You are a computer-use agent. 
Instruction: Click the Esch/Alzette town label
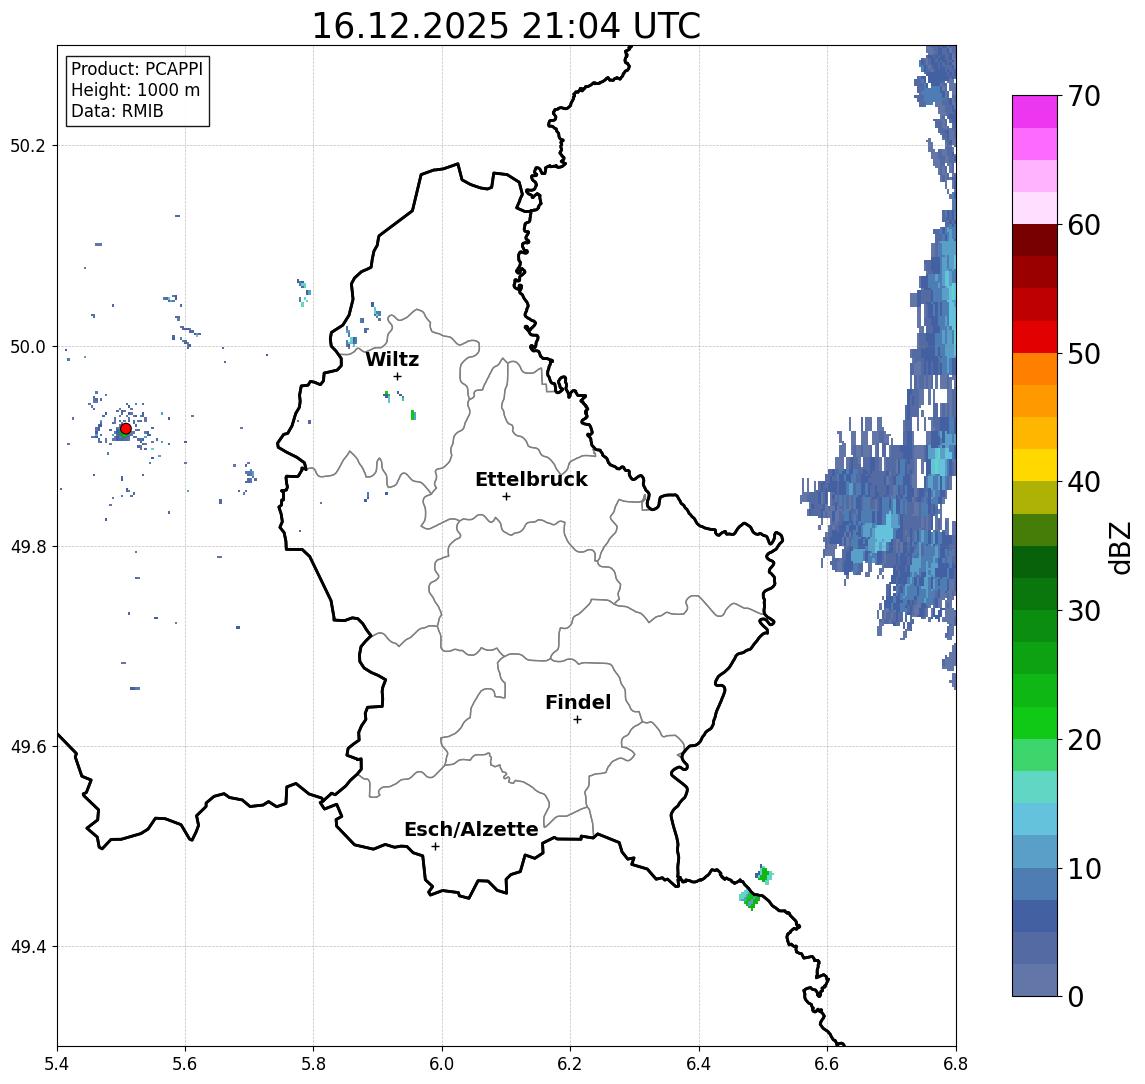471,830
